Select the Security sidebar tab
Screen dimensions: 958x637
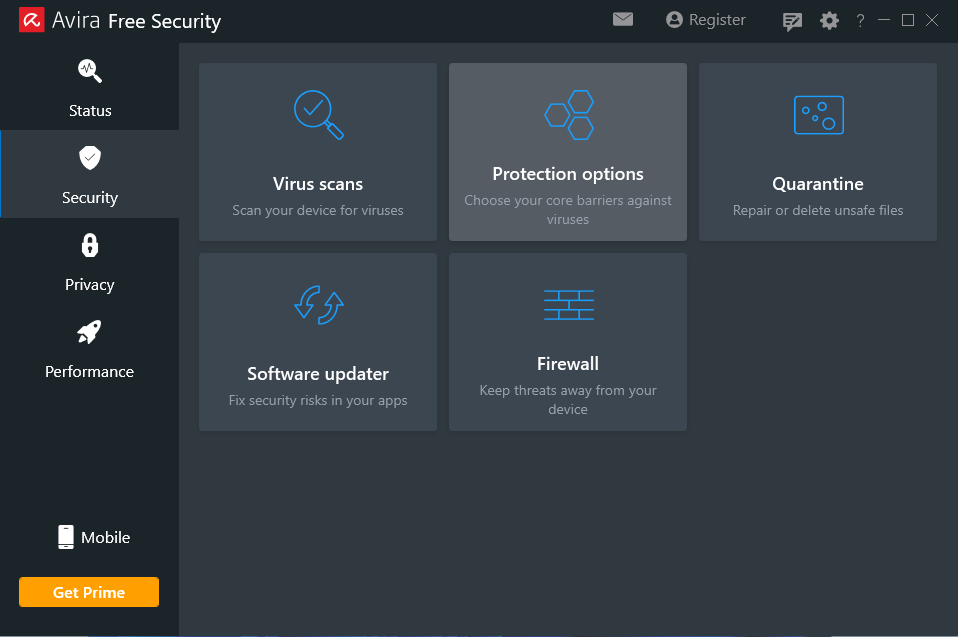coord(90,175)
